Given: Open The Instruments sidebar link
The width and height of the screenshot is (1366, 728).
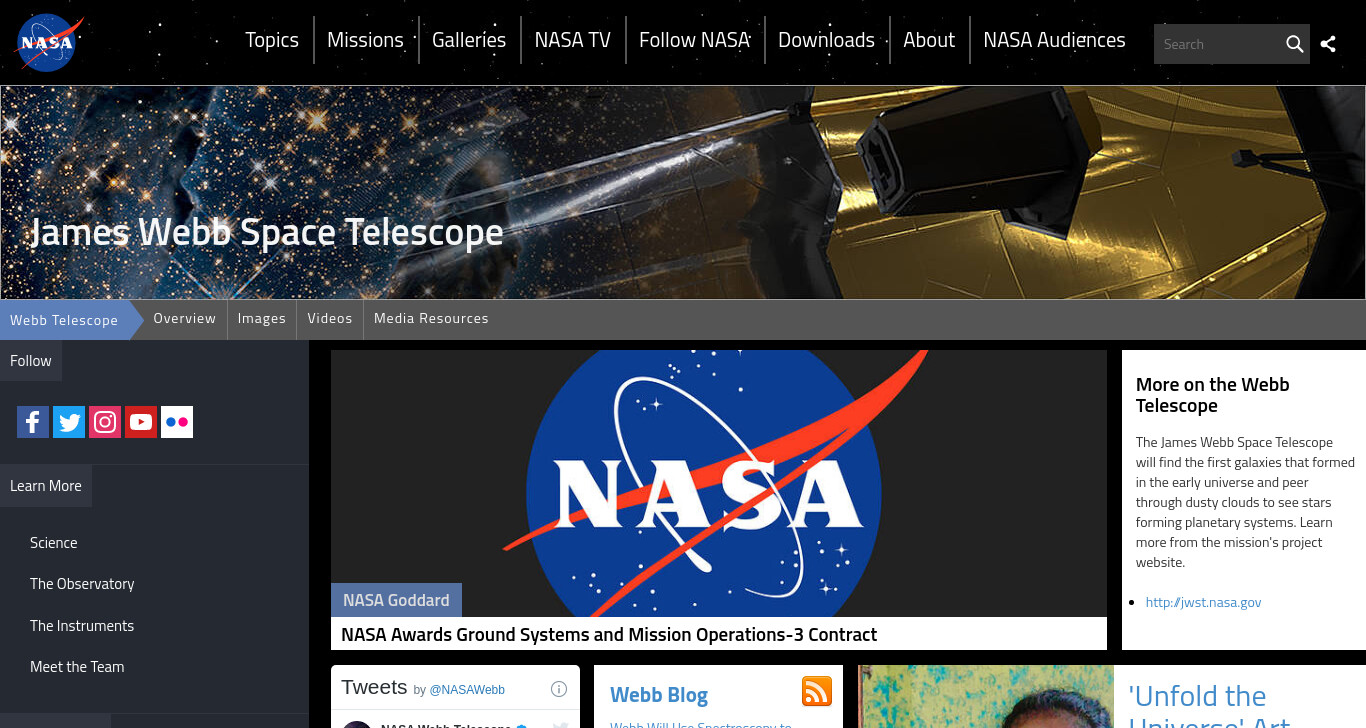Looking at the screenshot, I should click(x=82, y=626).
